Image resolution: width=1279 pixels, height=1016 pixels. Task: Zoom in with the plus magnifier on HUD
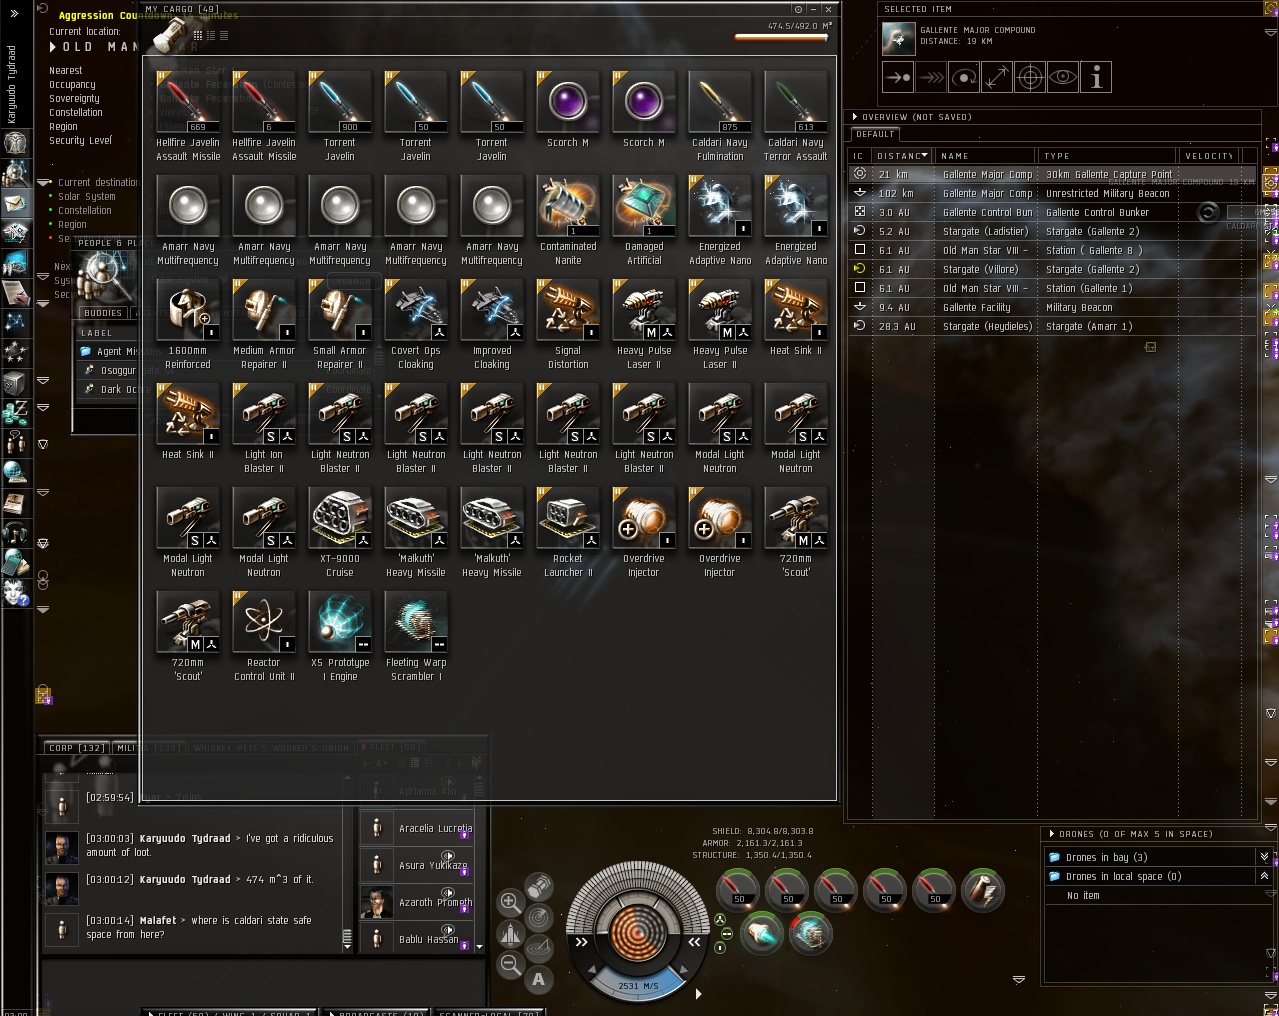coord(510,903)
